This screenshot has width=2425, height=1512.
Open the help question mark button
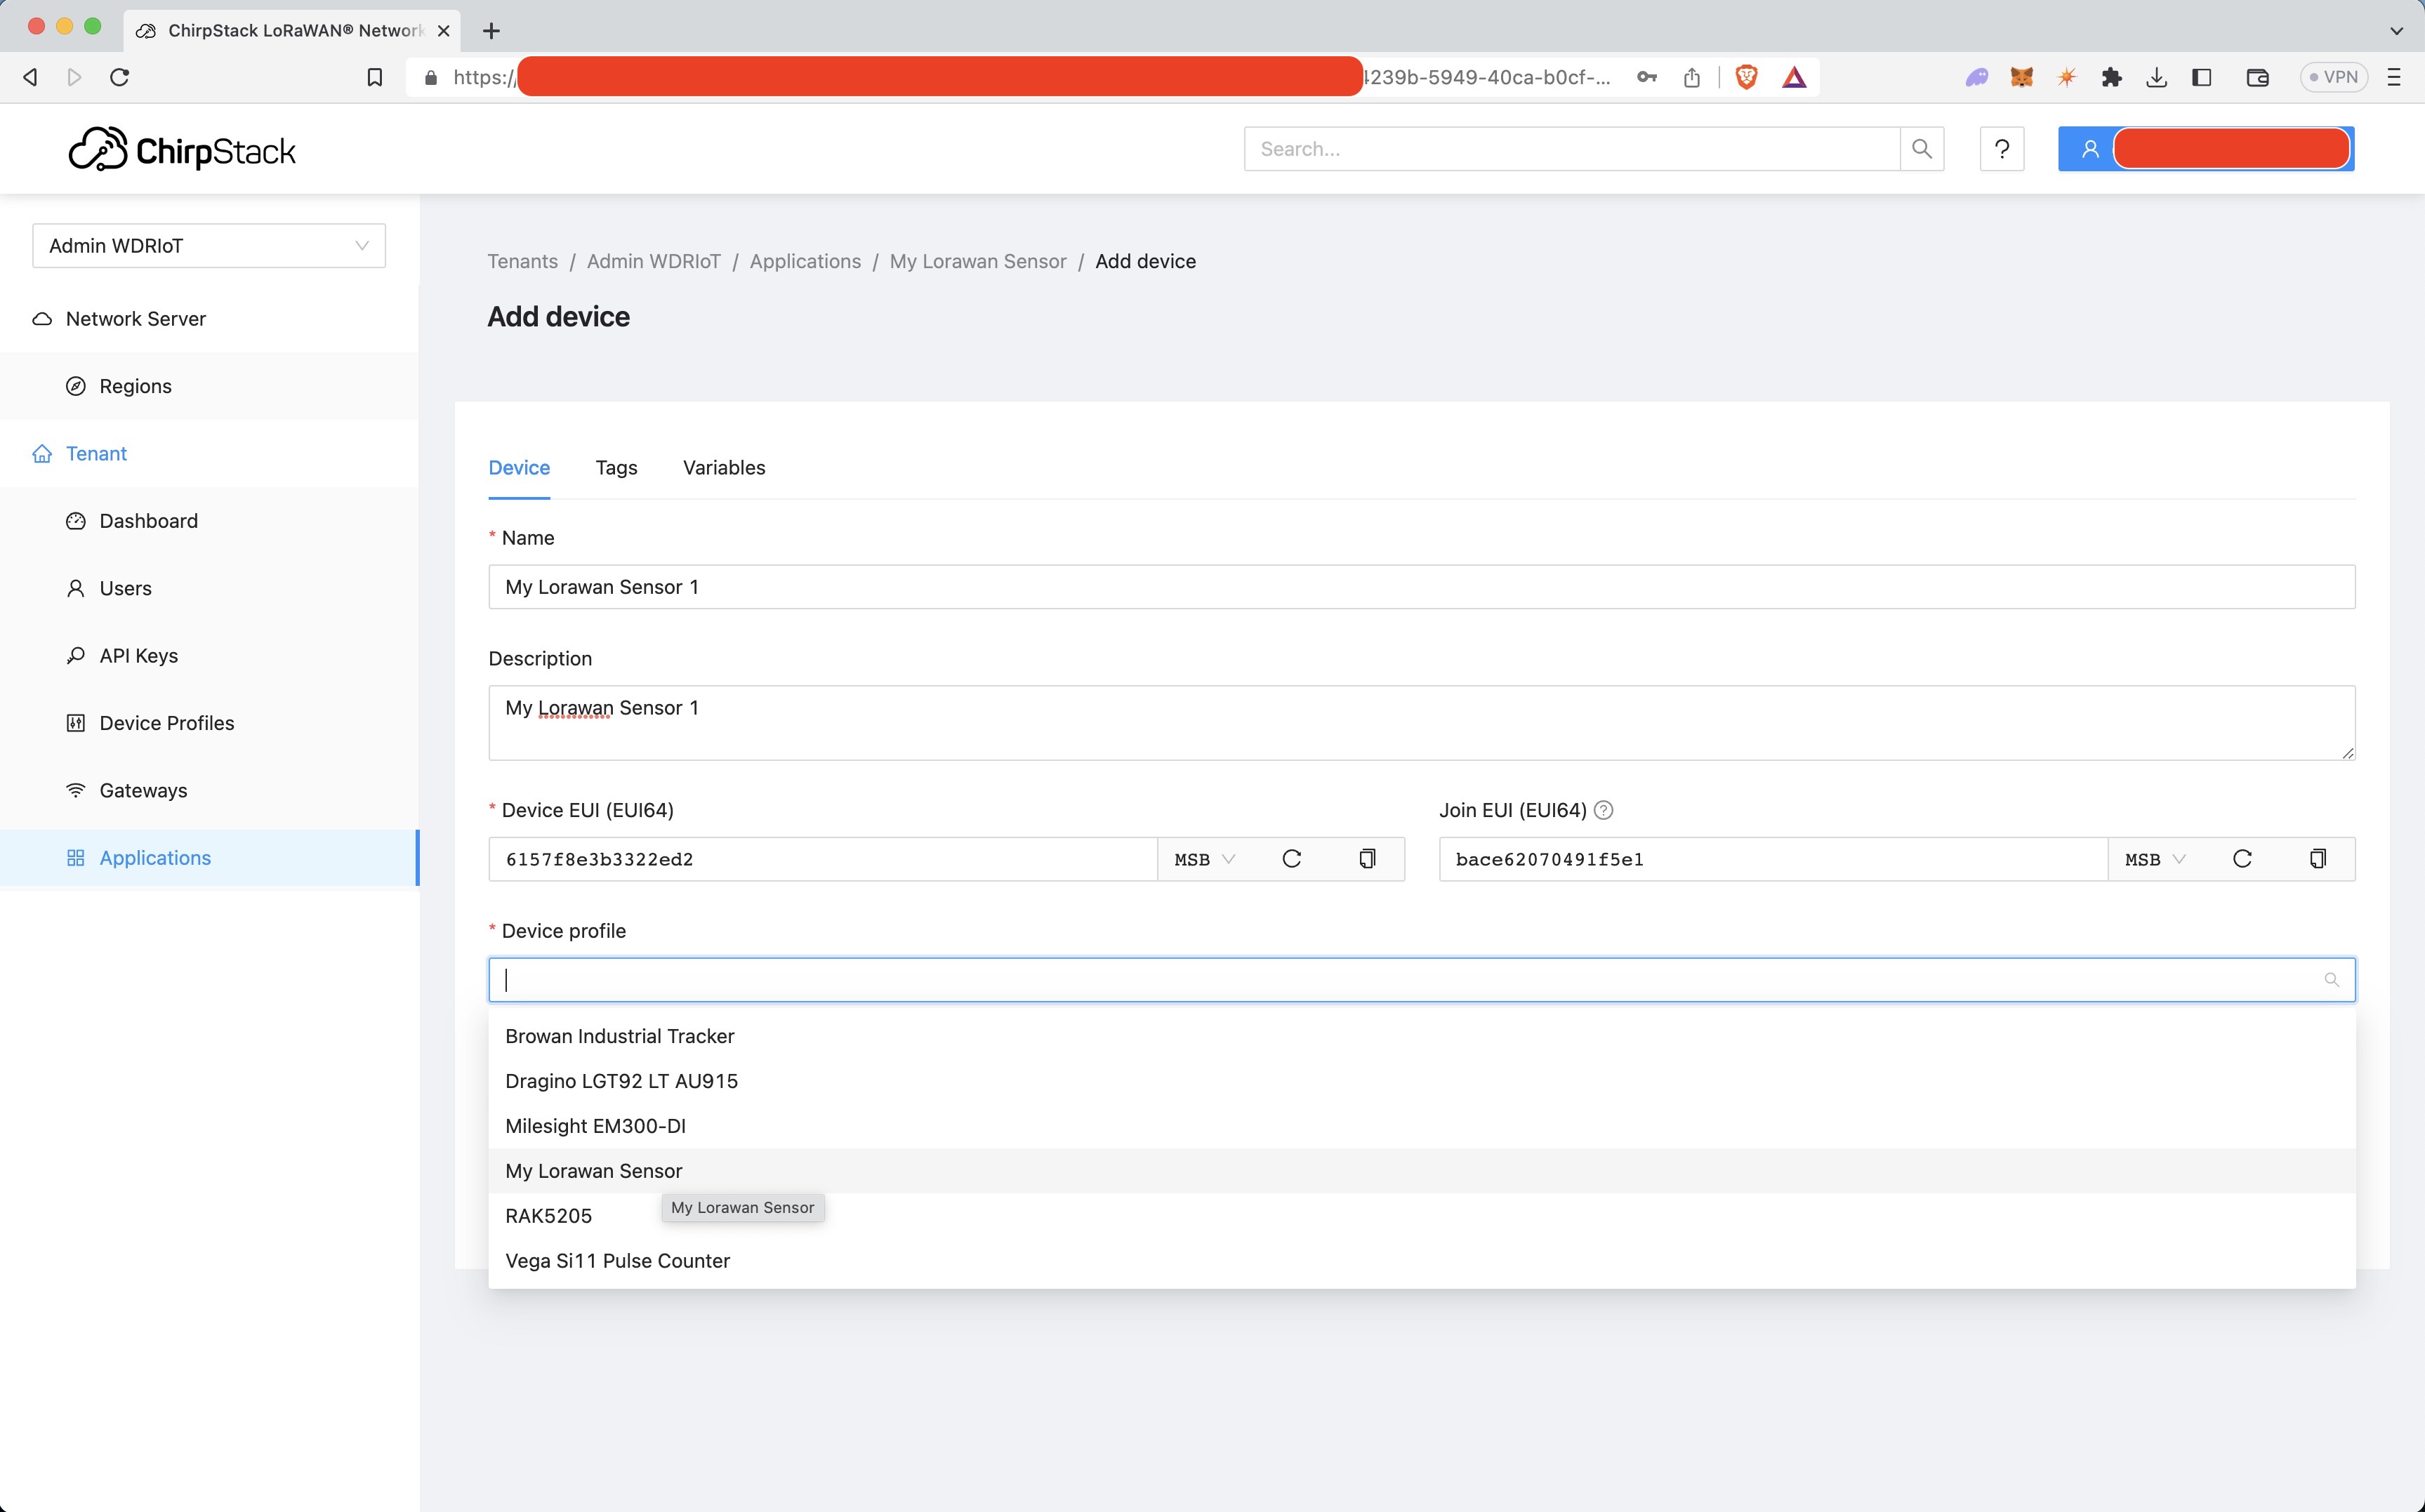(x=2001, y=149)
